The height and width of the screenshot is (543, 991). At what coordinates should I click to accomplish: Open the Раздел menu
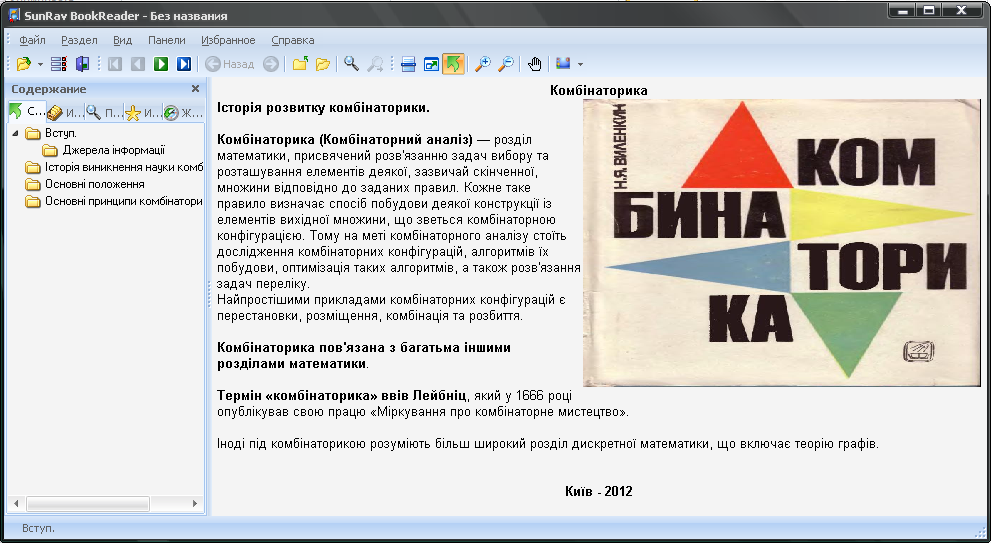tap(79, 40)
